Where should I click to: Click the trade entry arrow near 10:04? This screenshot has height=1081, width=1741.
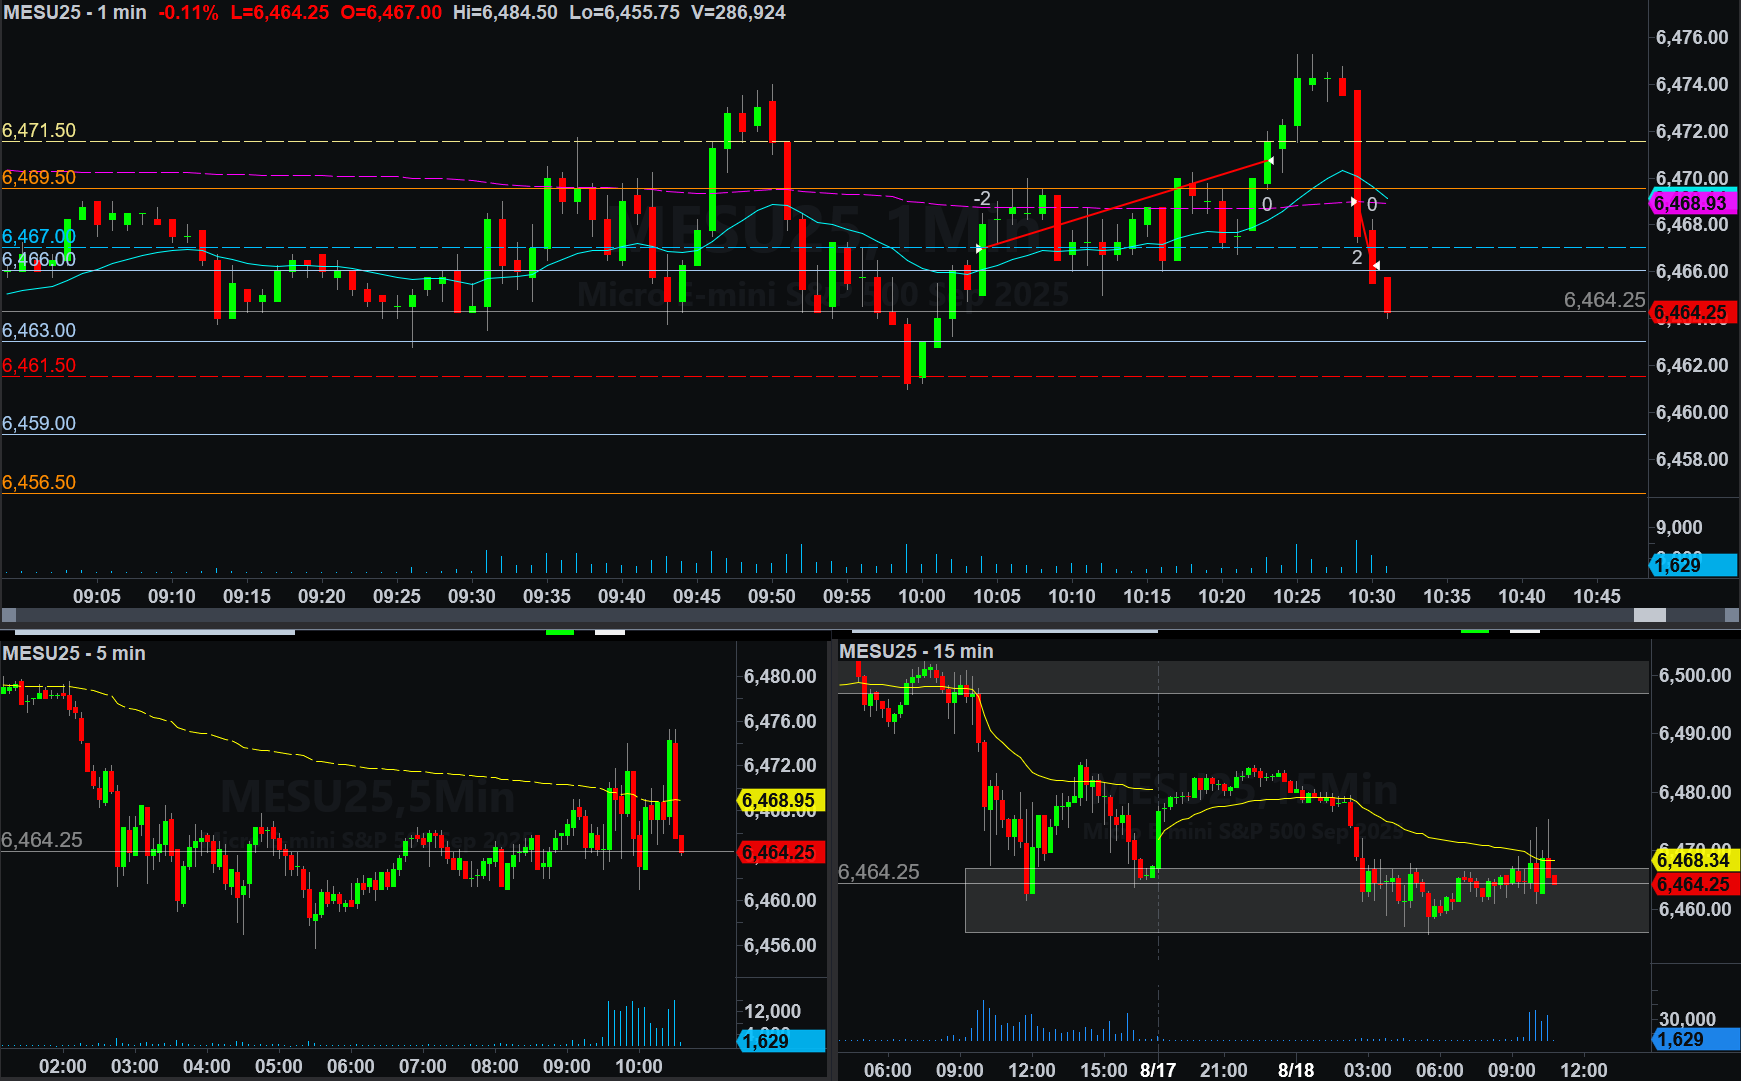[x=980, y=248]
